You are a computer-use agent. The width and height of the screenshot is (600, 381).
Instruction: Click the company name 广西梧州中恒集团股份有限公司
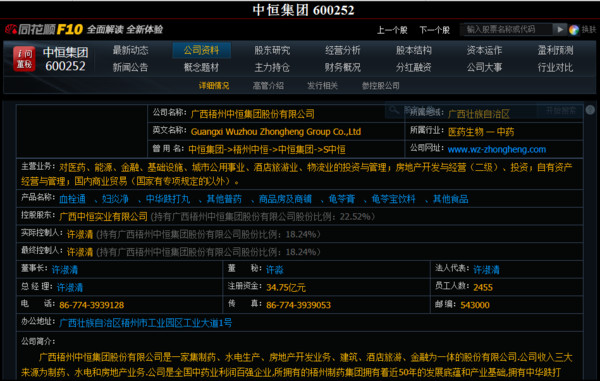coord(253,114)
